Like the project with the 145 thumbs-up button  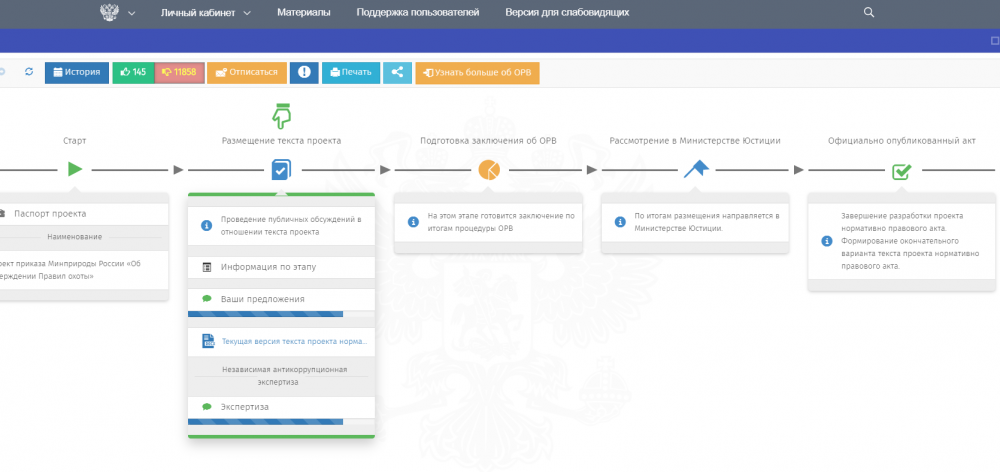click(x=131, y=72)
